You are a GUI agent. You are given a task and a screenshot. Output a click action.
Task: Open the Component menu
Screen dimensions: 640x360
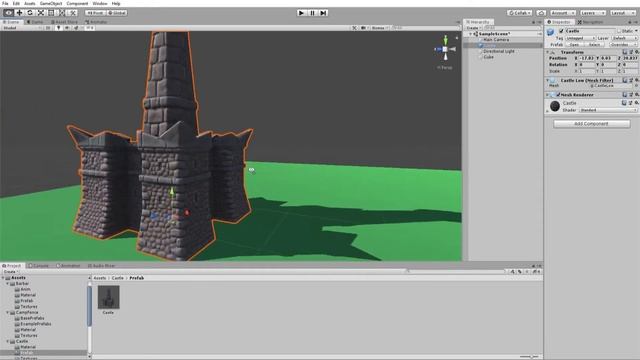77,3
